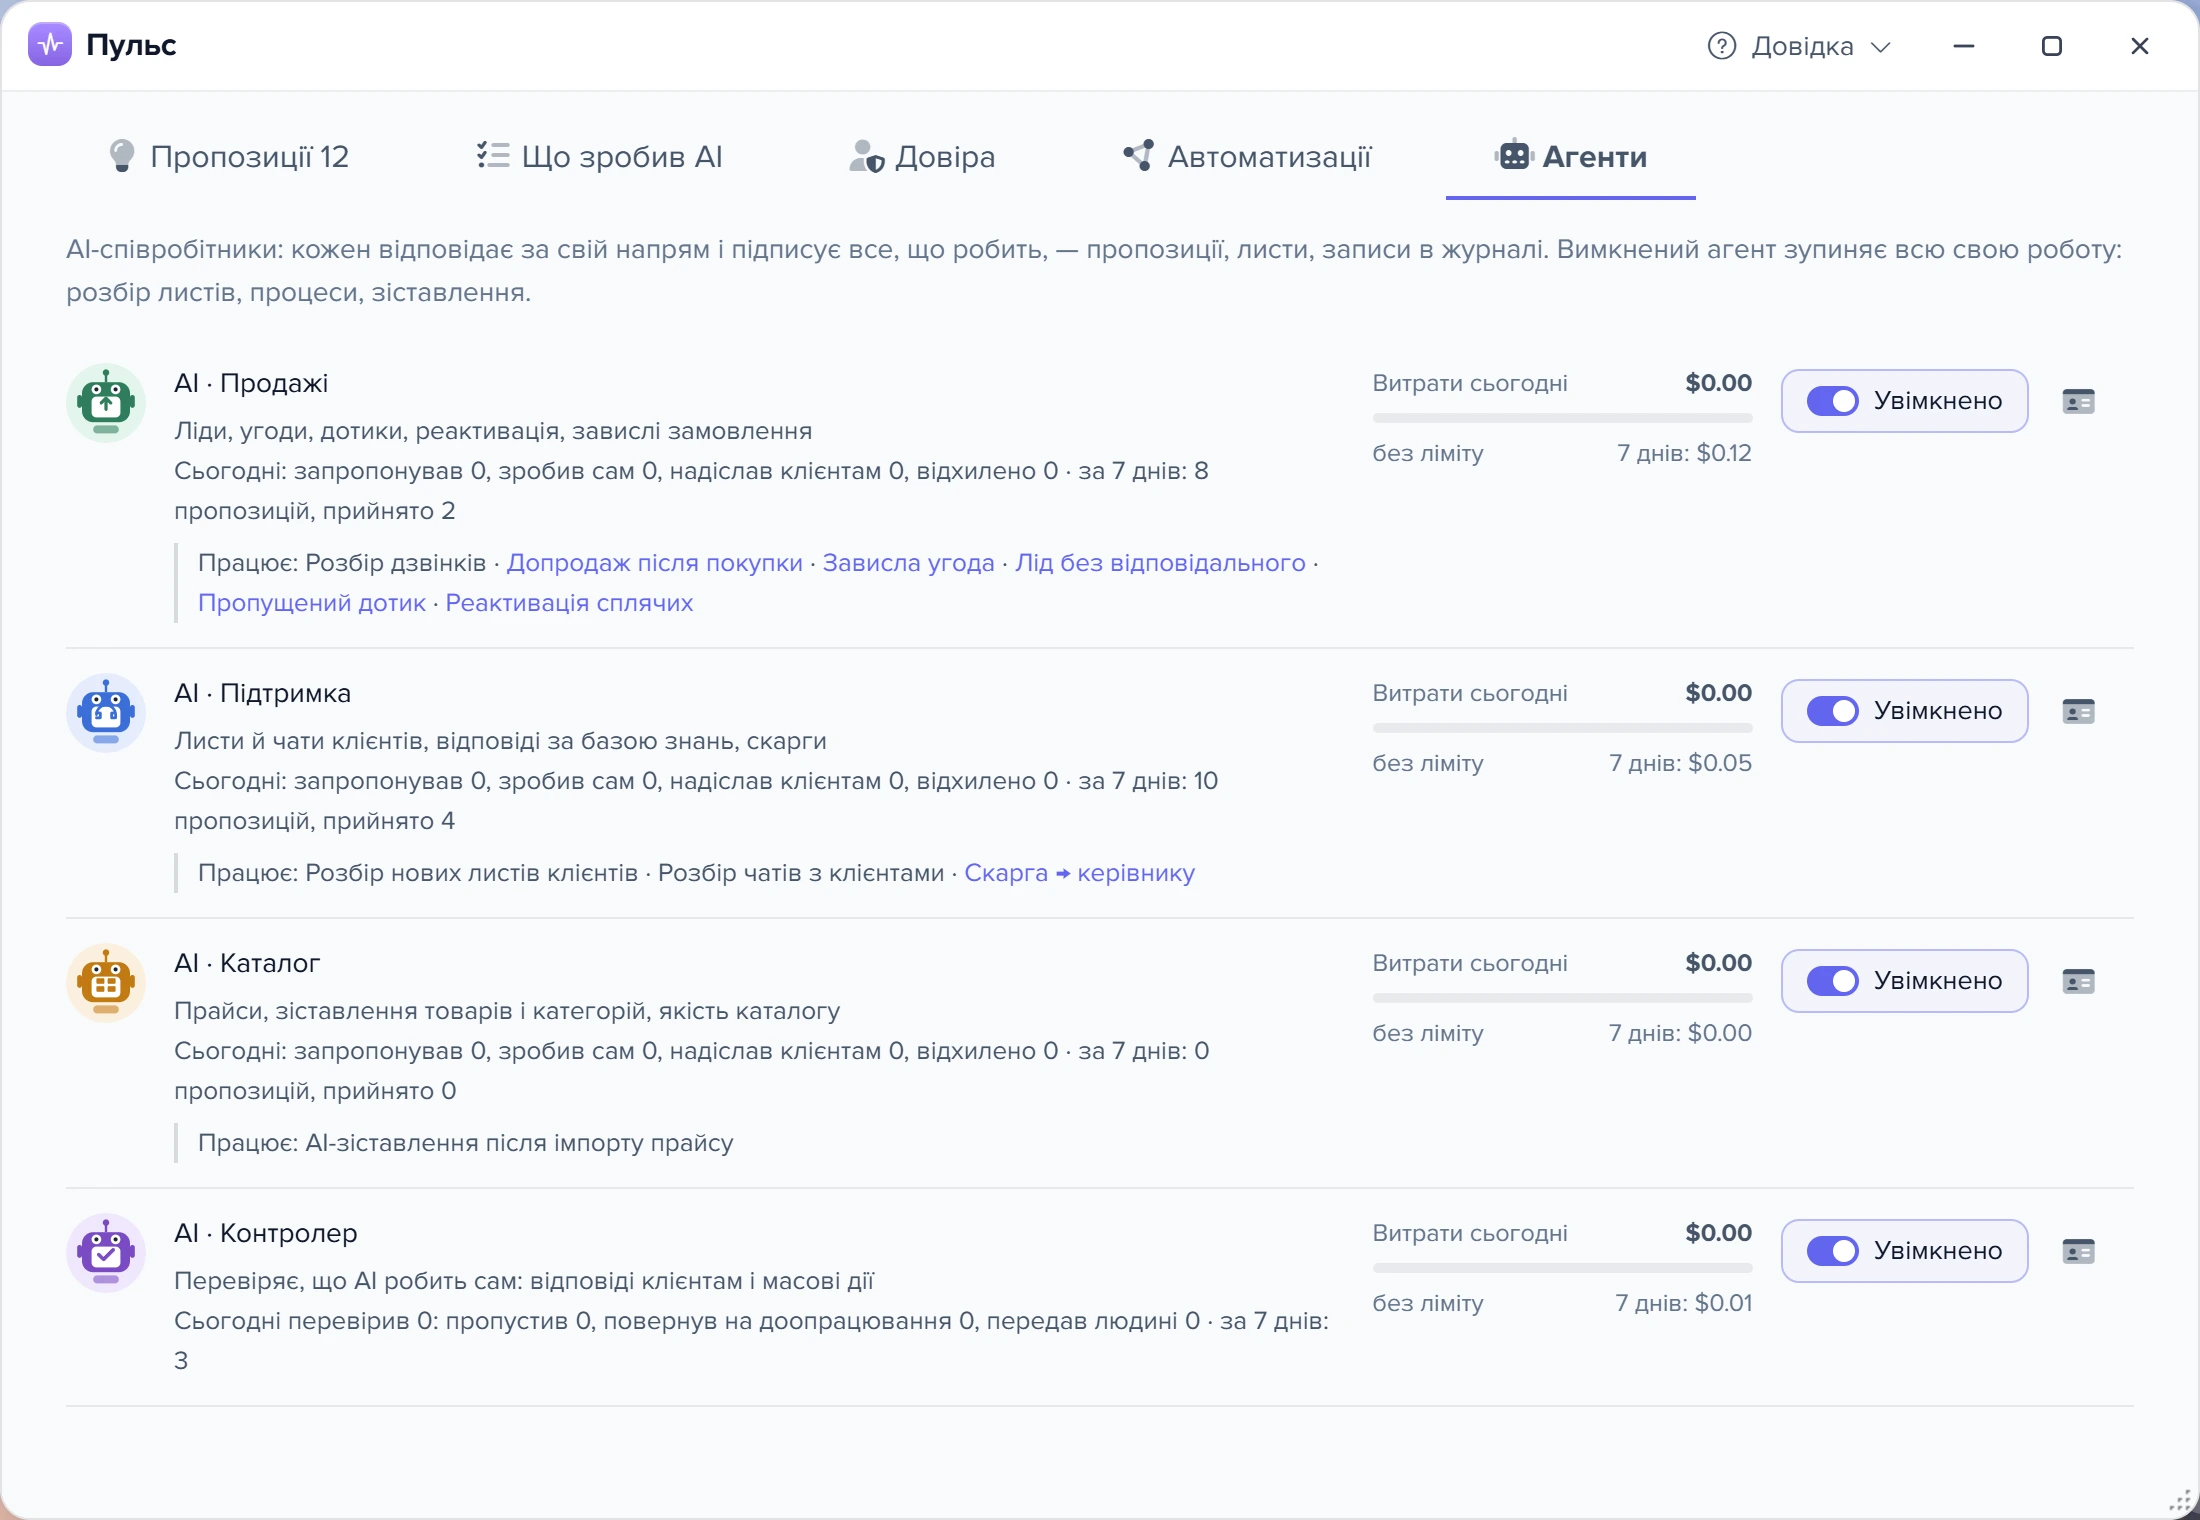Click the AI · Продажі agent title
2200x1520 pixels.
[251, 383]
